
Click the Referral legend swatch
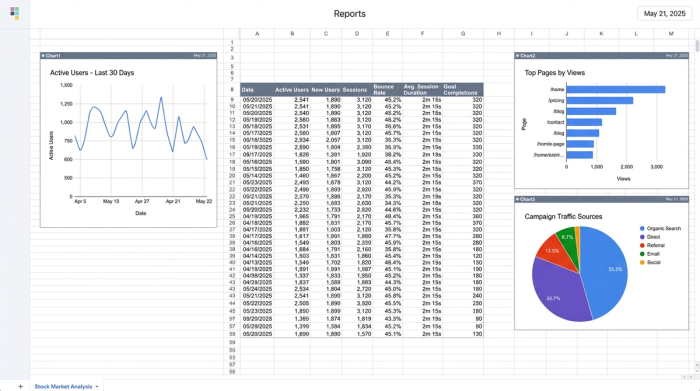(x=642, y=245)
